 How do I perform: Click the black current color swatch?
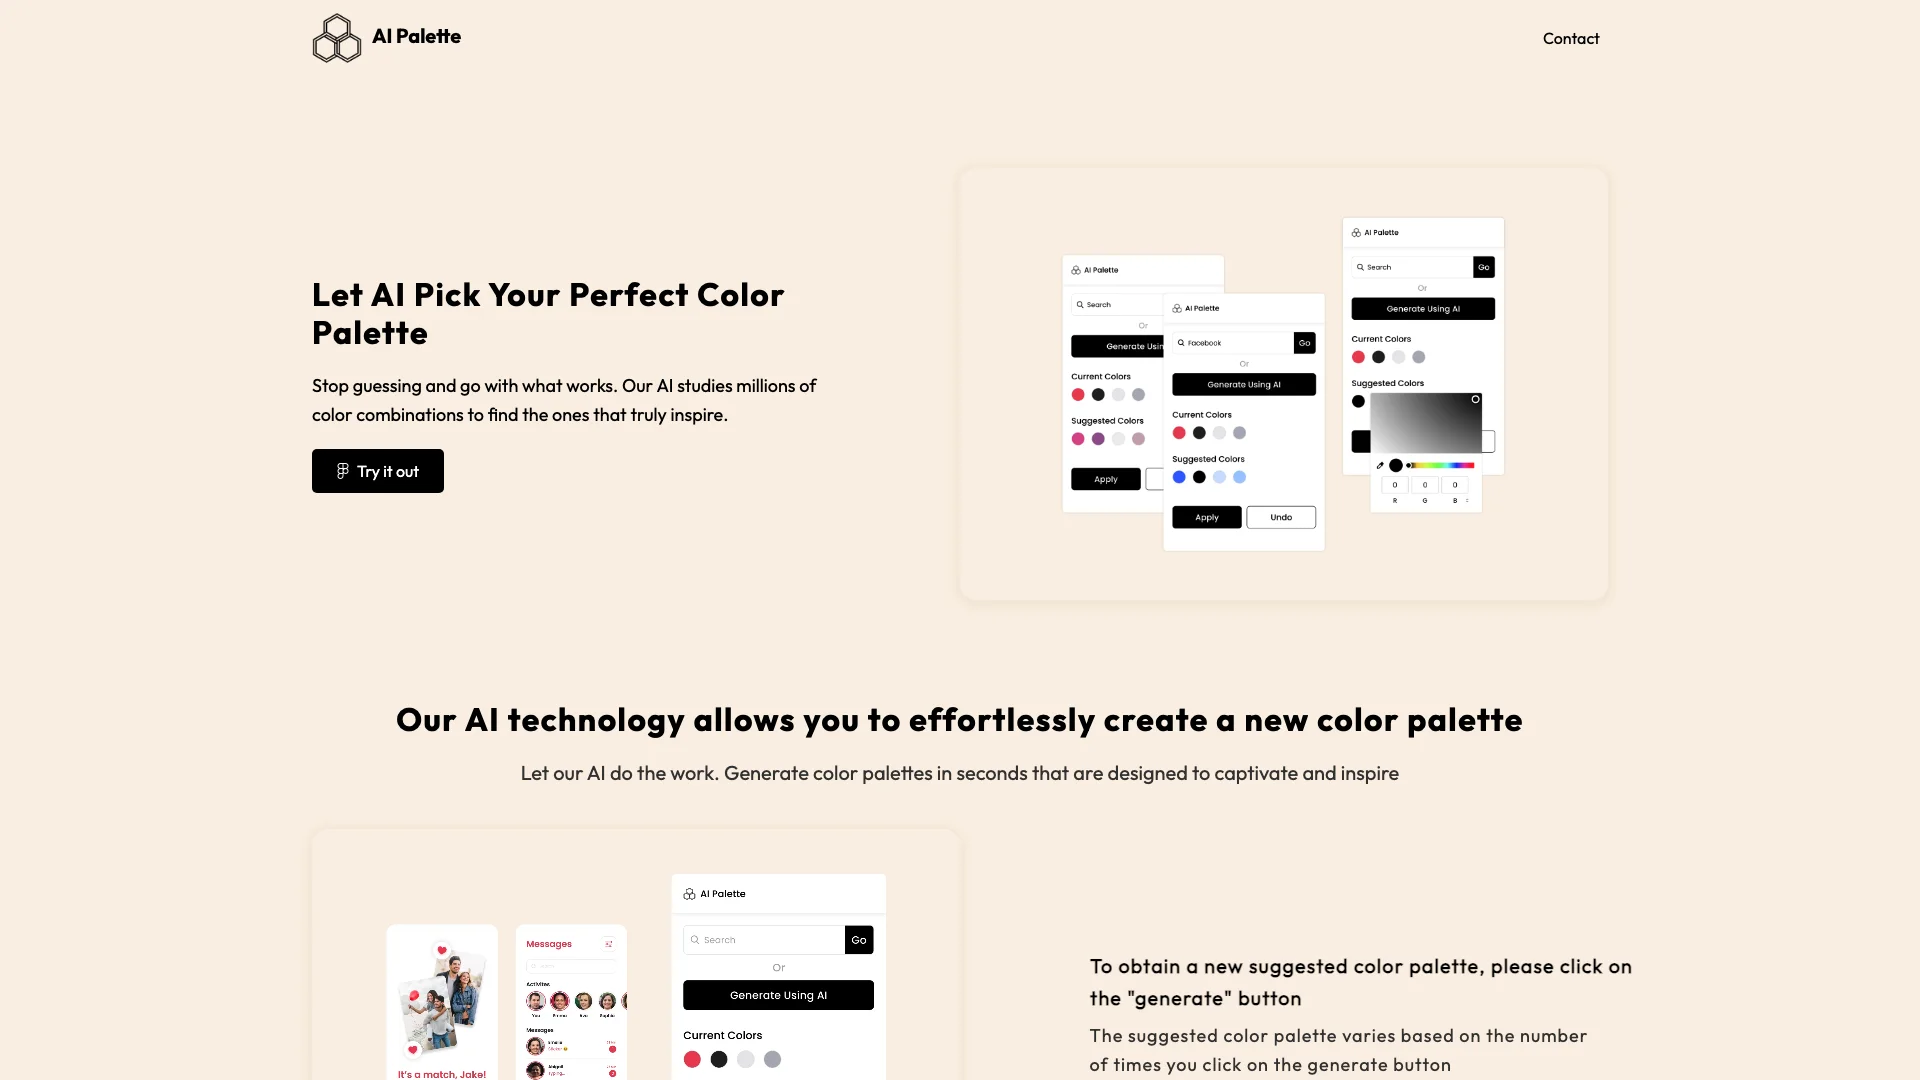719,1059
